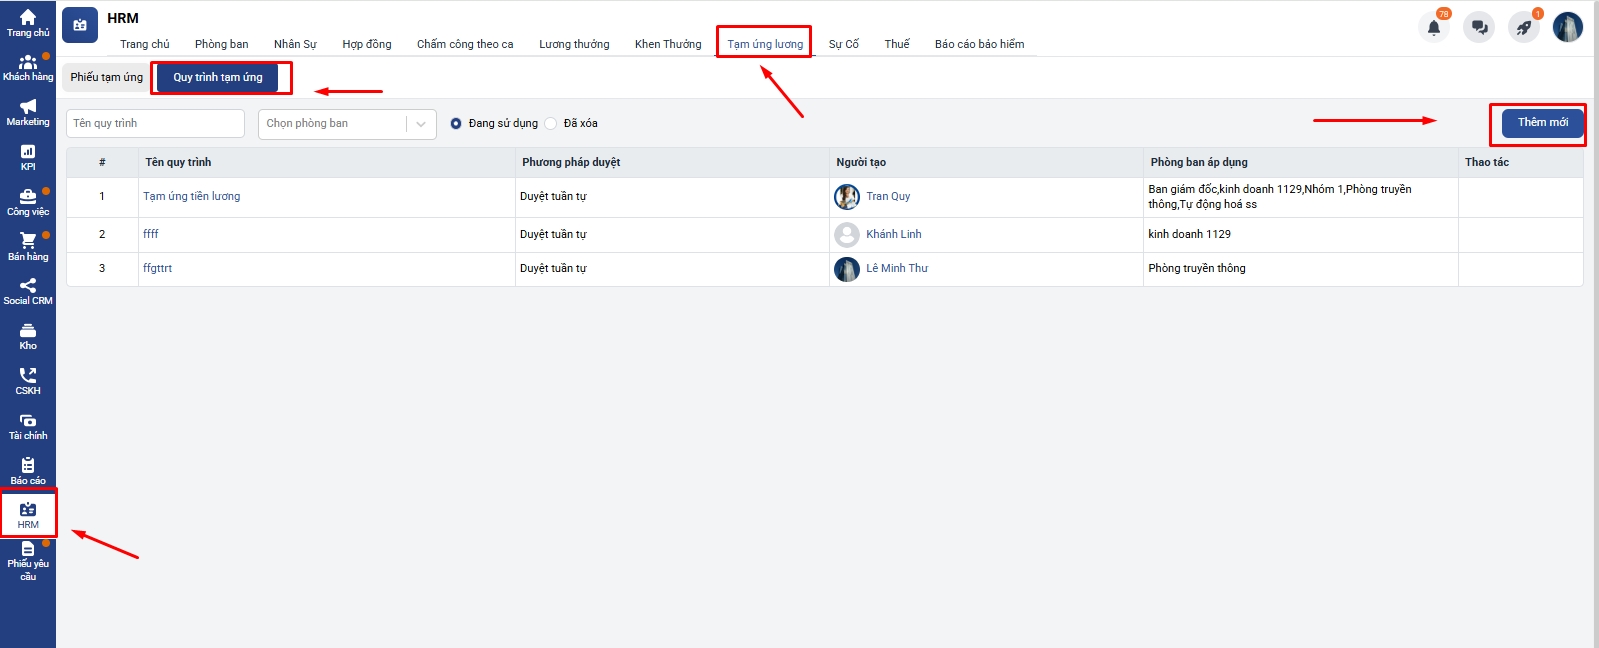The width and height of the screenshot is (1599, 648).
Task: Switch to the Lương thưởng tab
Action: tap(574, 44)
